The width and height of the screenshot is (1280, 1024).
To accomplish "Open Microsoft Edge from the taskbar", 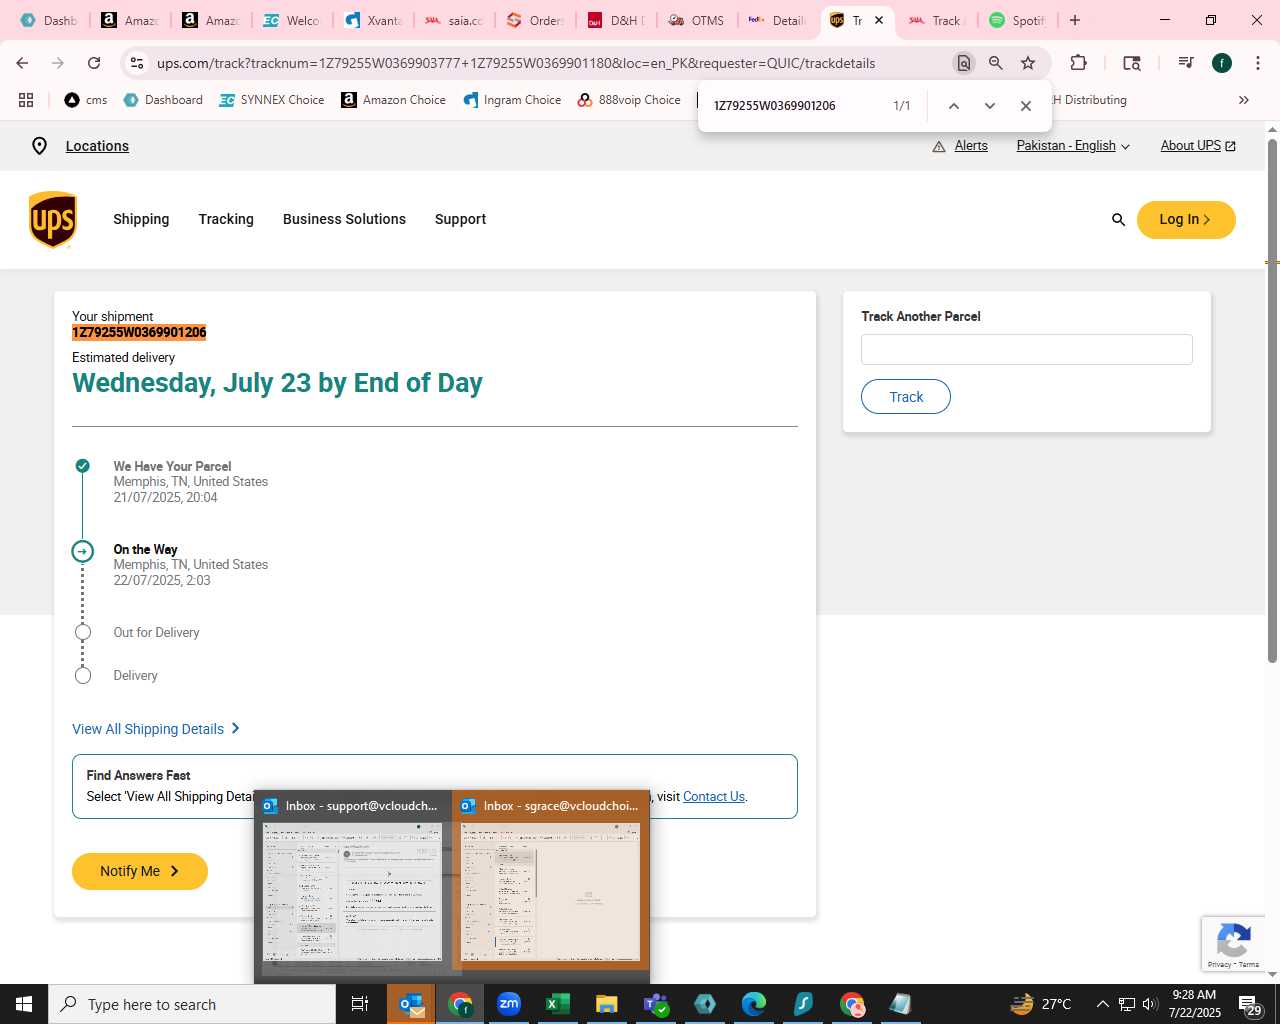I will tap(754, 1004).
